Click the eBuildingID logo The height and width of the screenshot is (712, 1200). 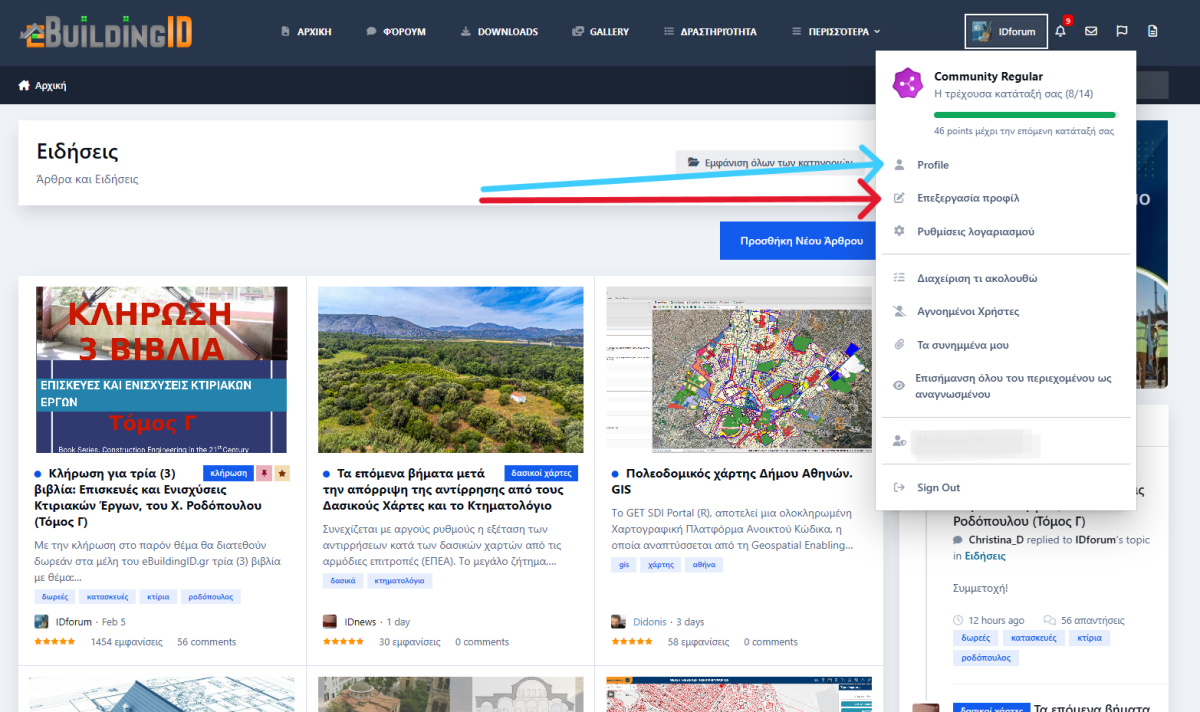point(106,31)
